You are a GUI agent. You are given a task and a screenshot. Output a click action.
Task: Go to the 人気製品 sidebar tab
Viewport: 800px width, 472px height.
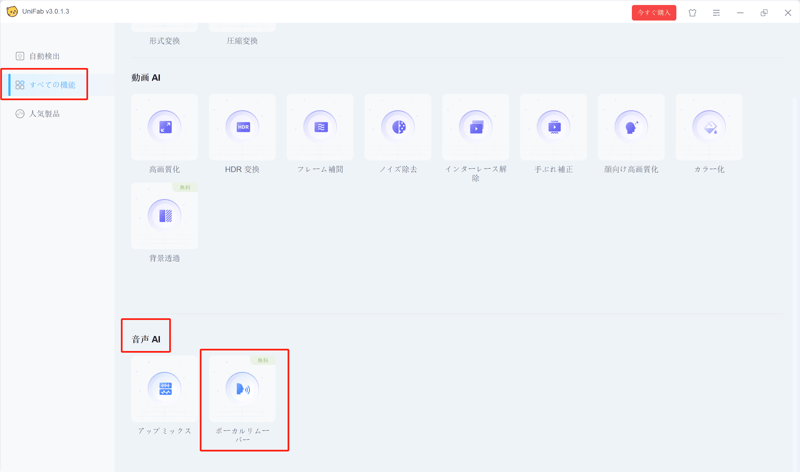point(44,114)
